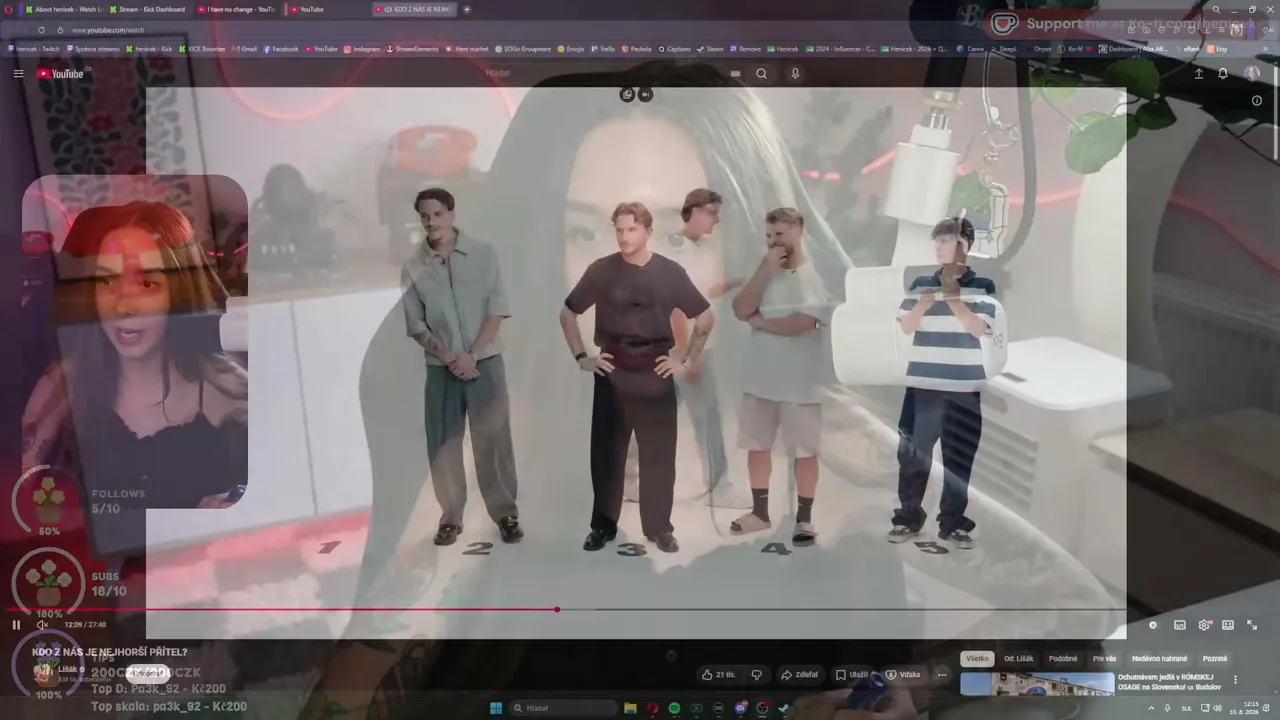Open the more actions menu below the video

tap(942, 675)
